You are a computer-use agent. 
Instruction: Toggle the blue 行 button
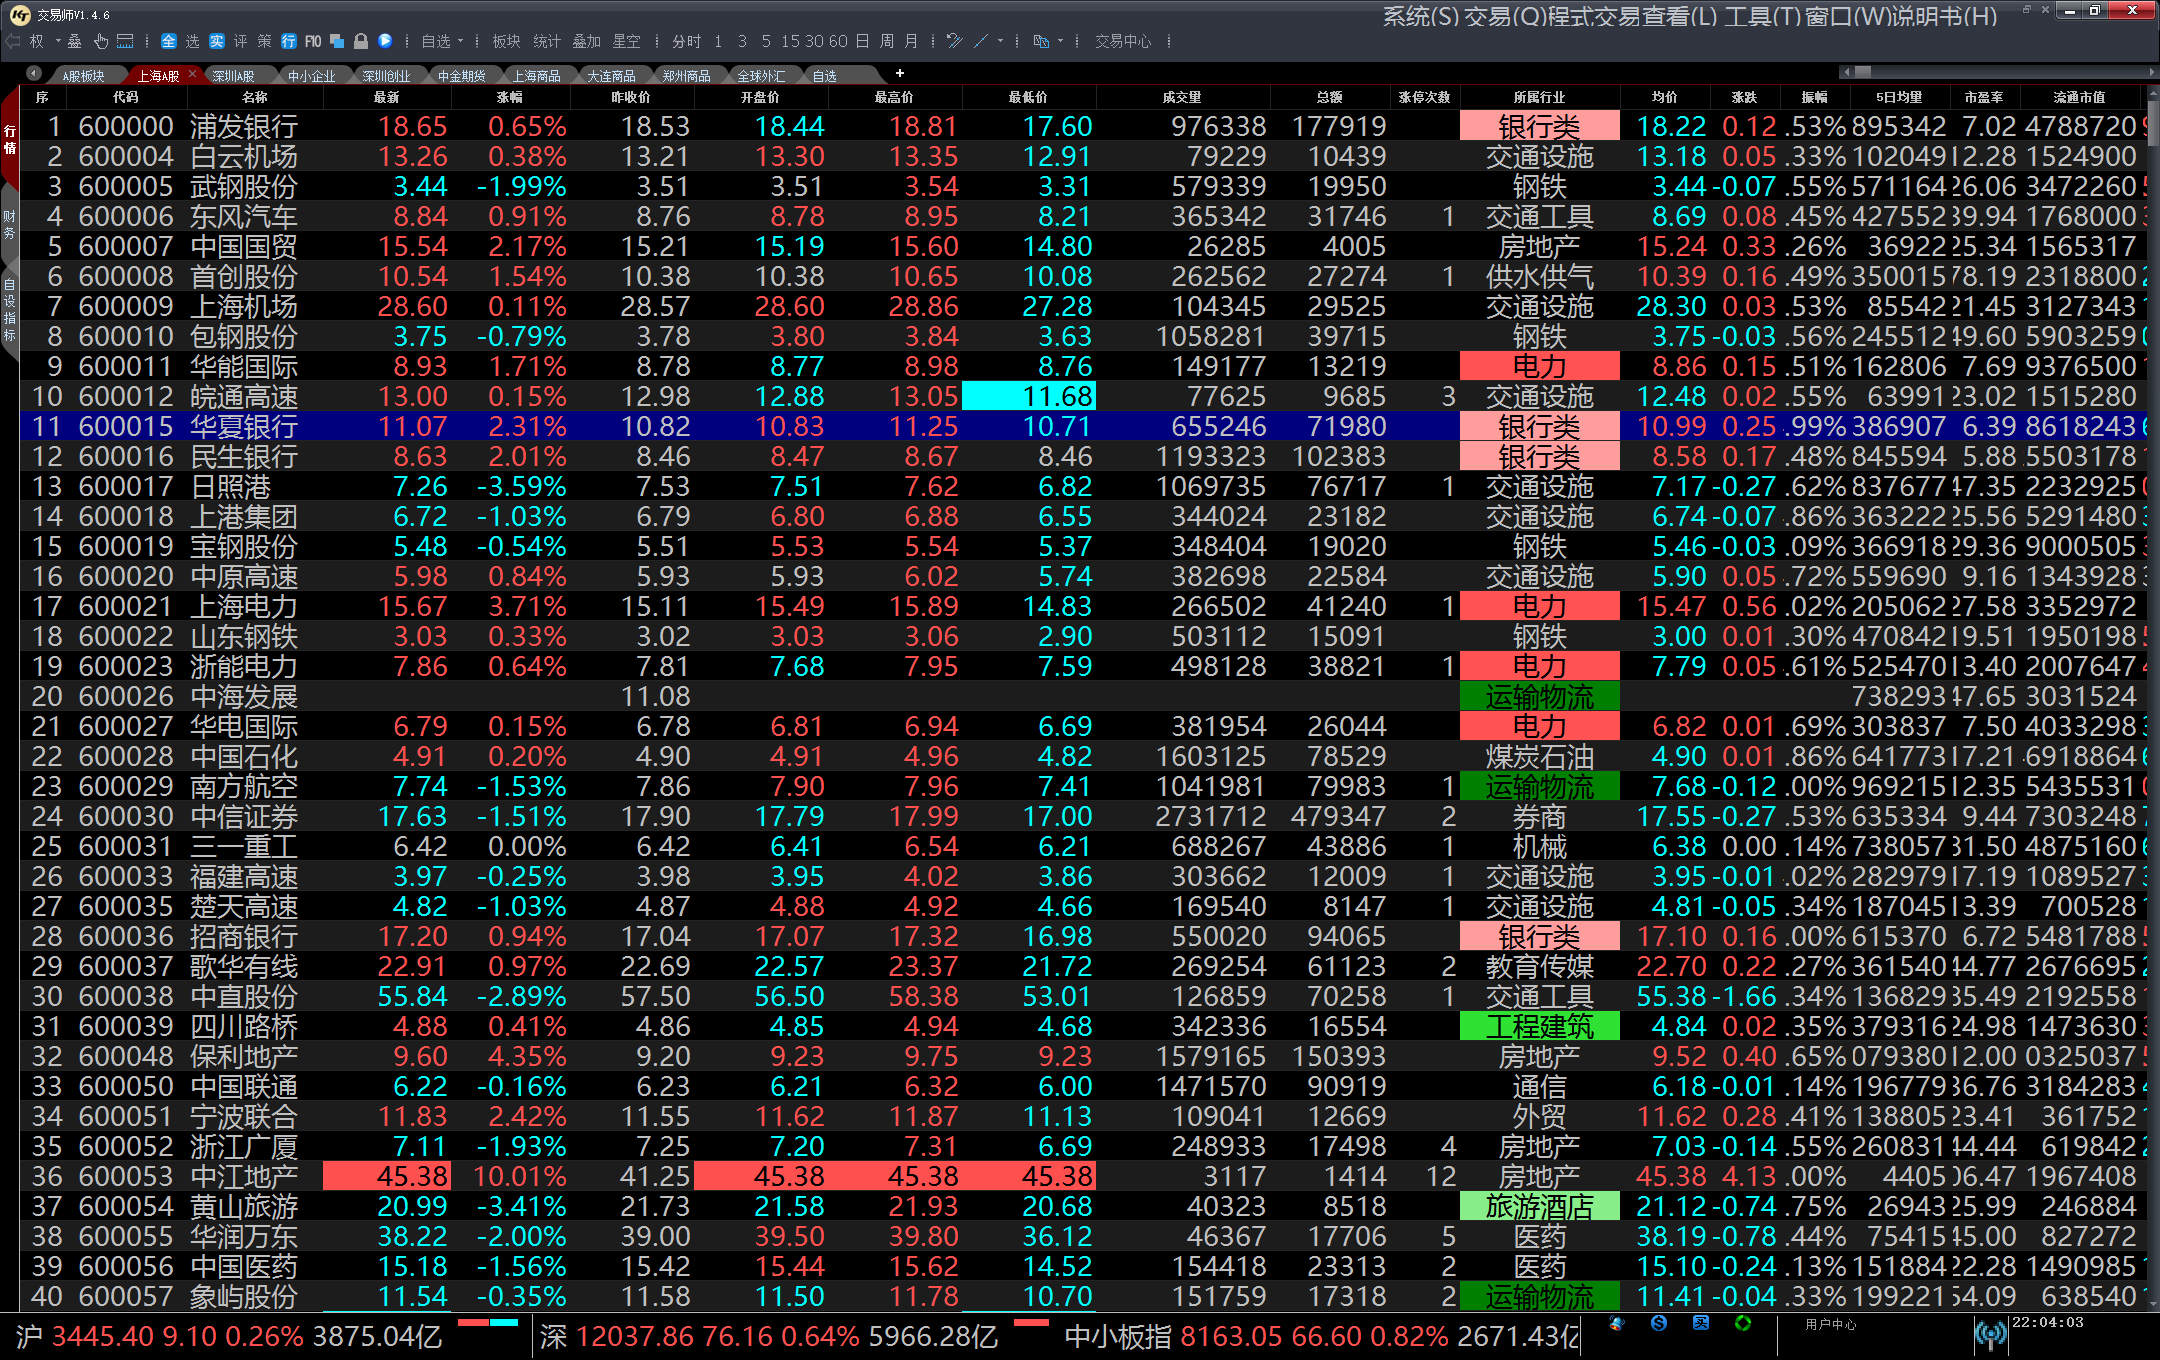289,41
